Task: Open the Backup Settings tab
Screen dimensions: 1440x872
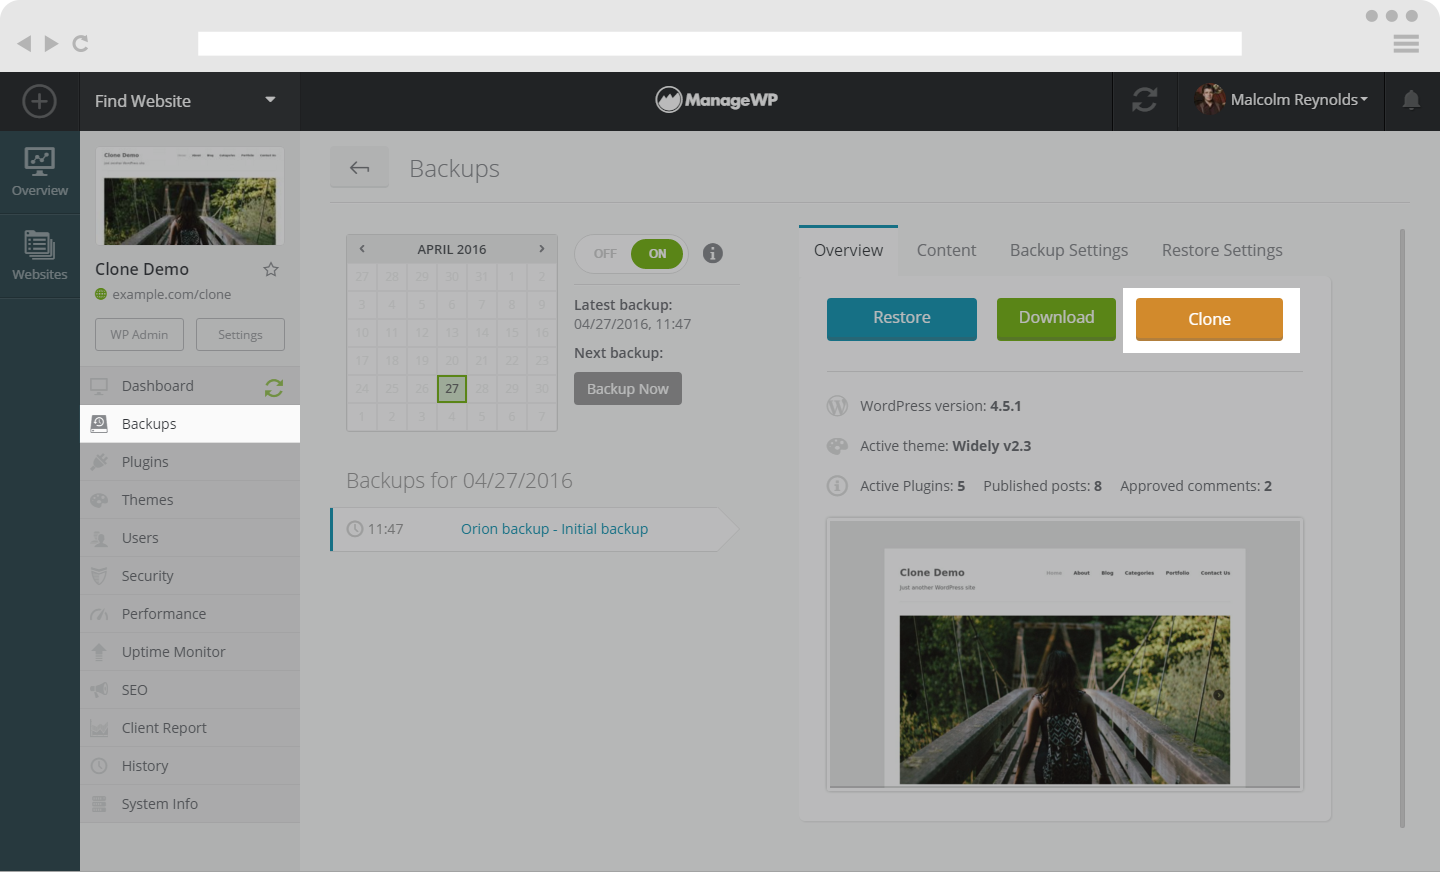Action: click(1069, 251)
